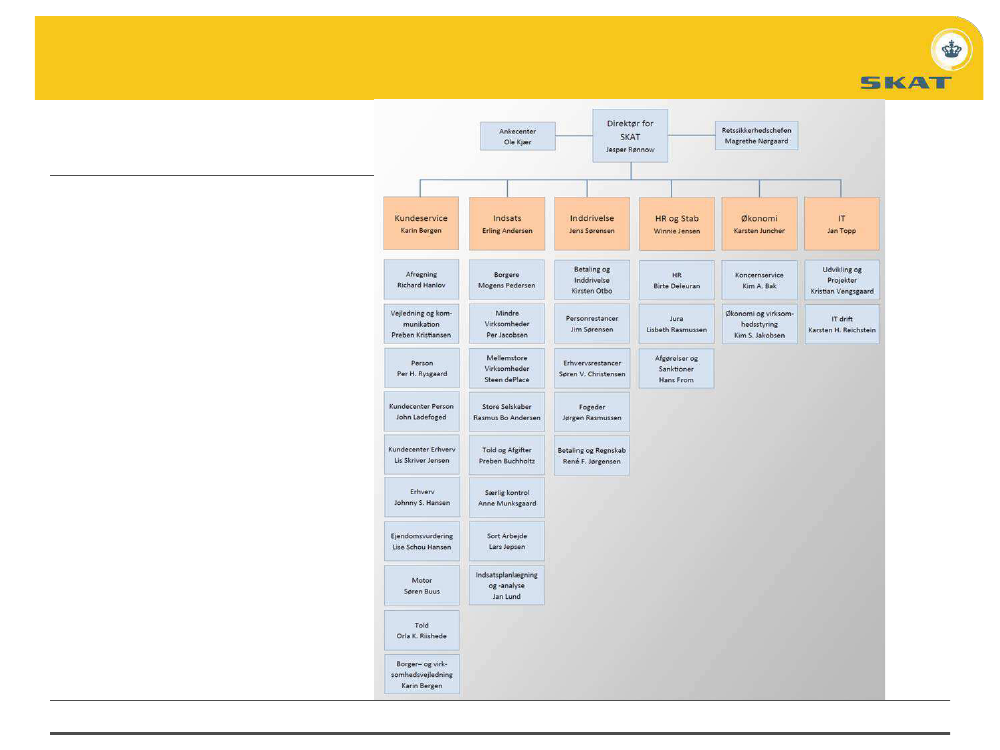Screen dimensions: 1000x750
Task: Click the orange Økonomi department box
Action: pyautogui.click(x=760, y=223)
